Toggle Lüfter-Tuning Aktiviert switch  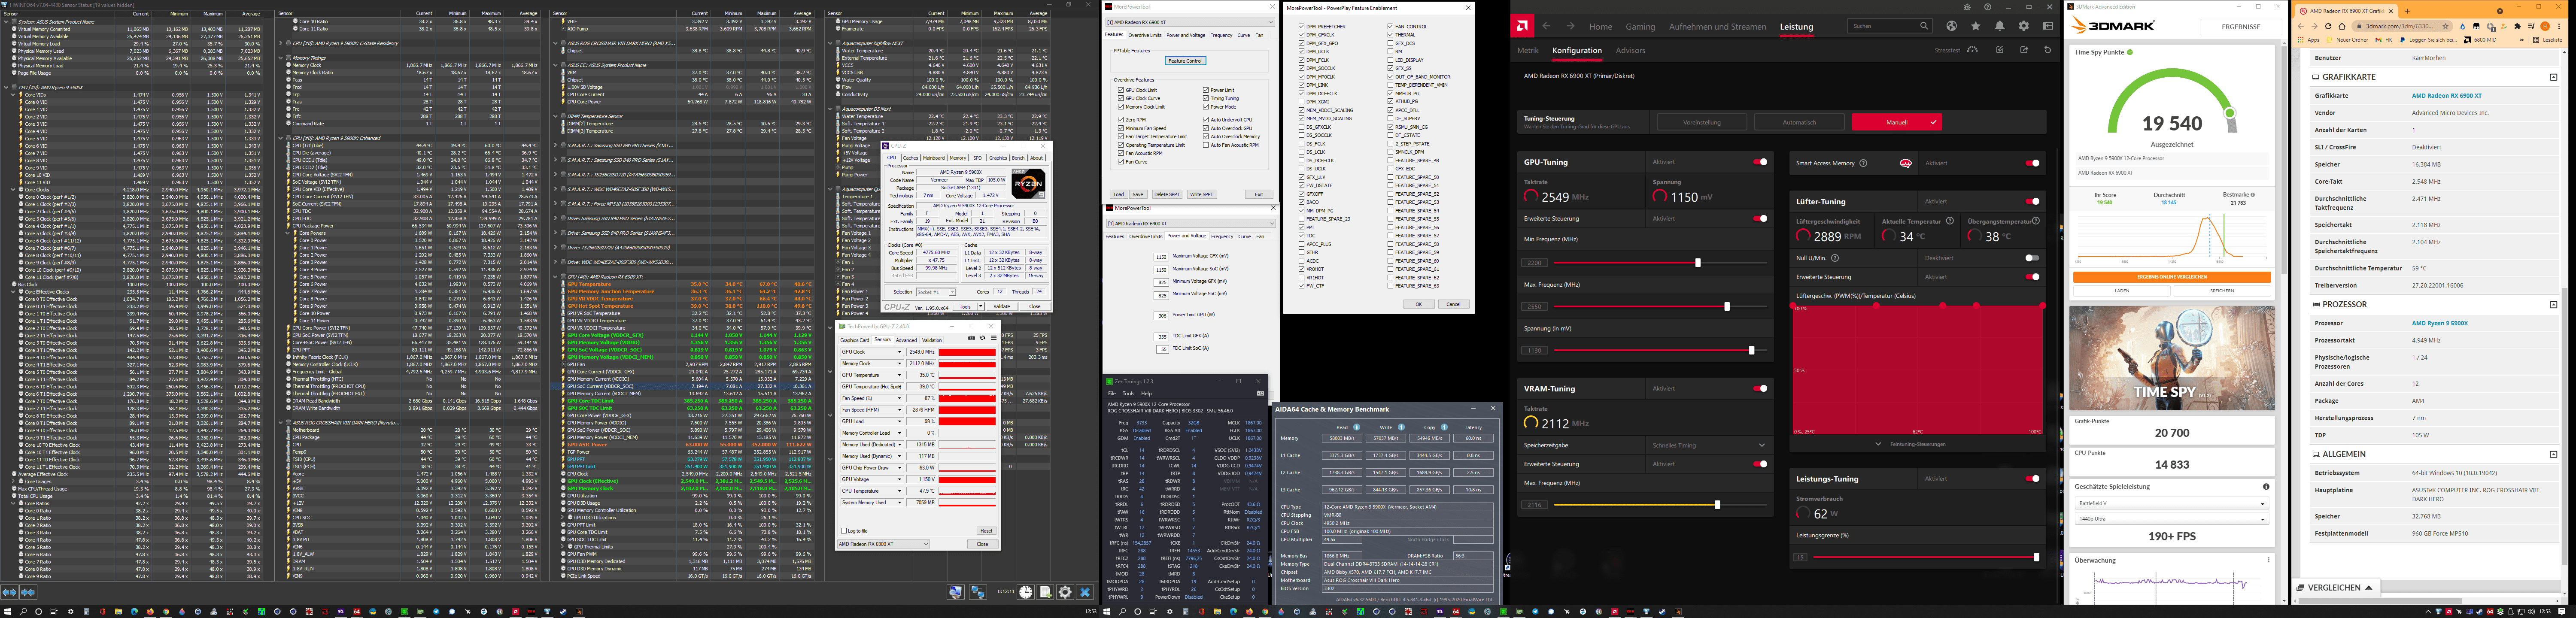point(2032,201)
